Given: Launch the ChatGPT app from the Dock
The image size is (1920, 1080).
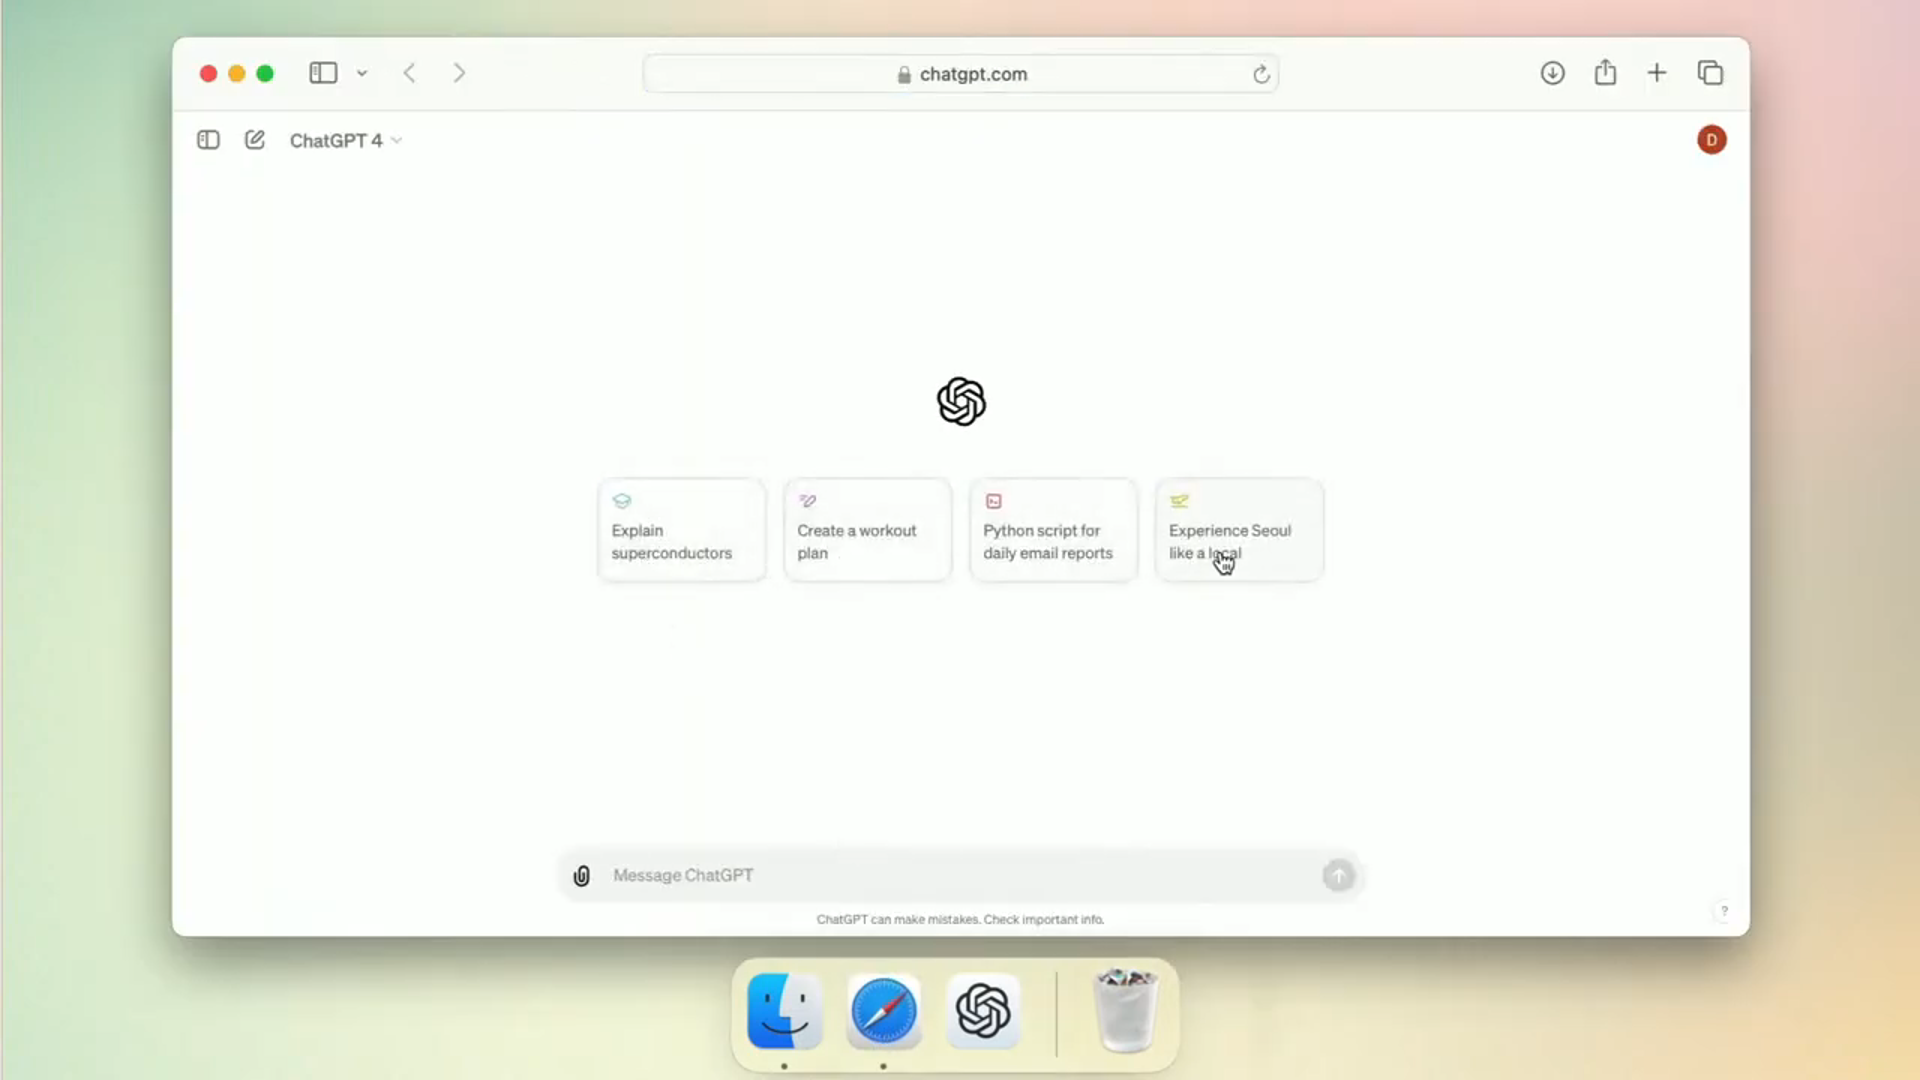Looking at the screenshot, I should coord(983,1011).
